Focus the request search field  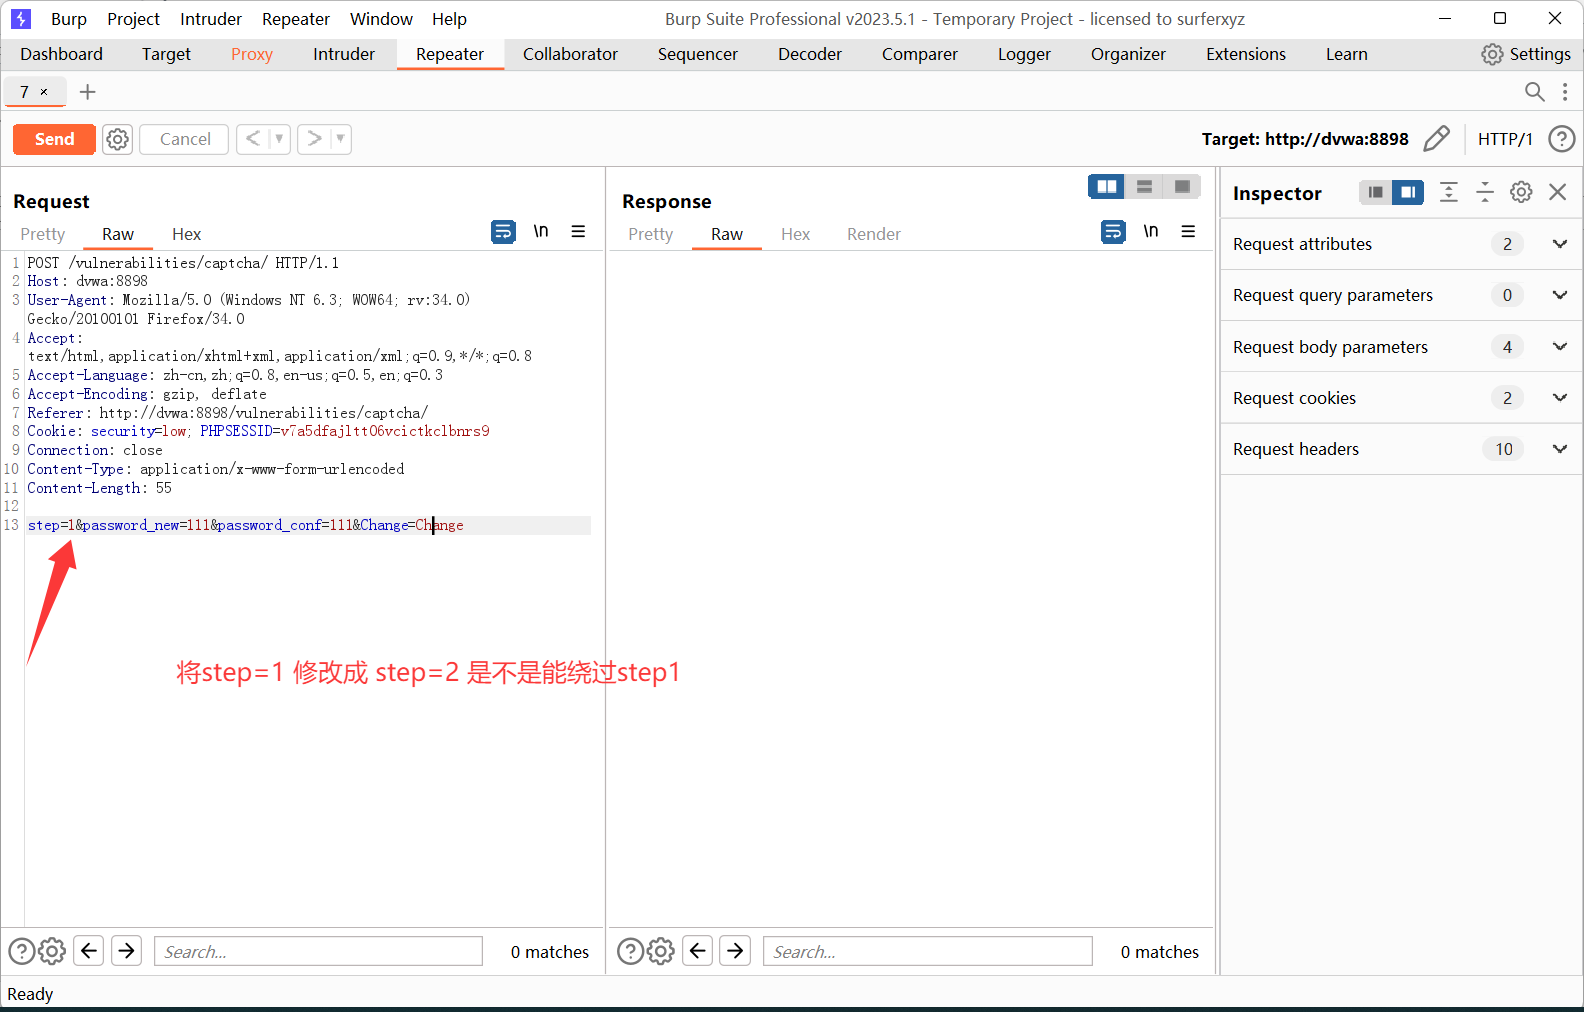(x=318, y=951)
